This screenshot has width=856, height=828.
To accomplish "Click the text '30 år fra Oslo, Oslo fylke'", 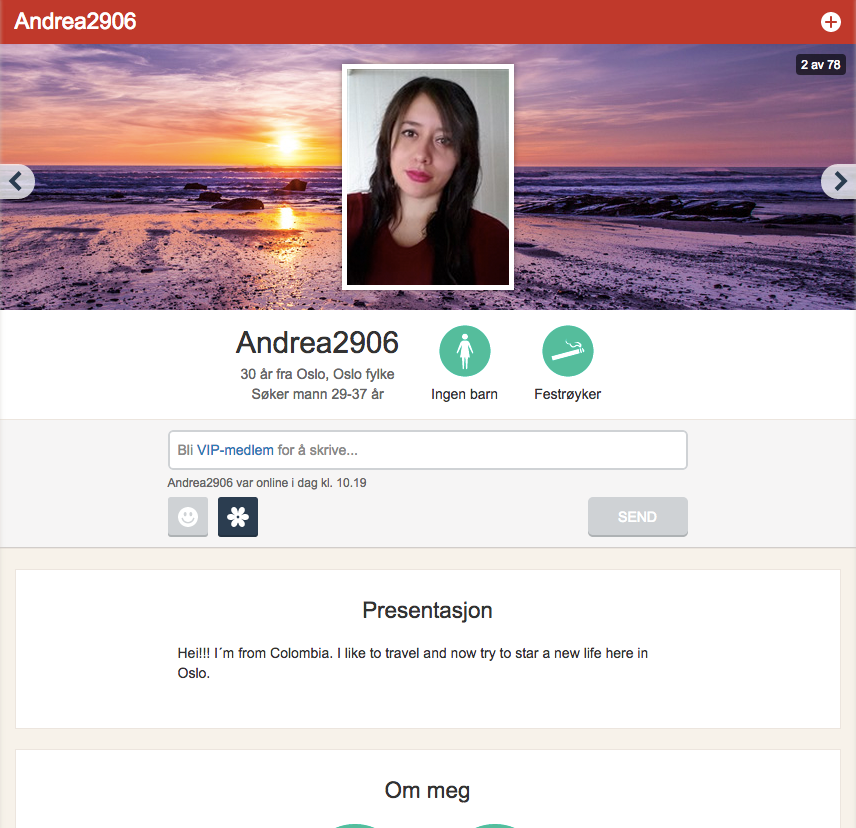I will coord(317,374).
